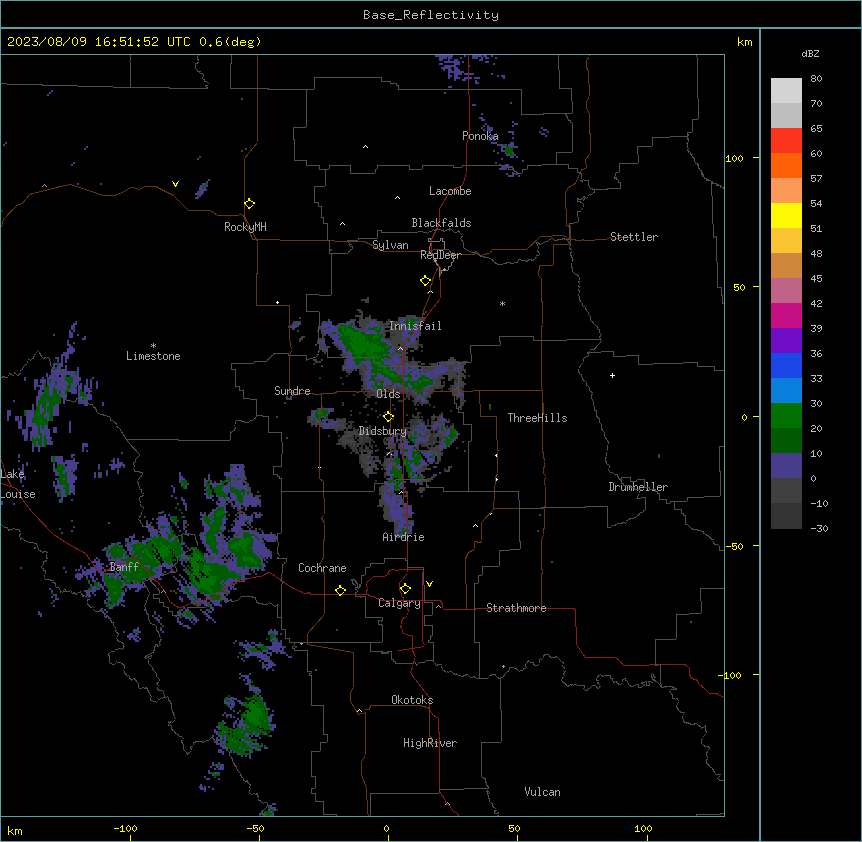Click the RockyMH label
The width and height of the screenshot is (862, 842).
click(245, 227)
